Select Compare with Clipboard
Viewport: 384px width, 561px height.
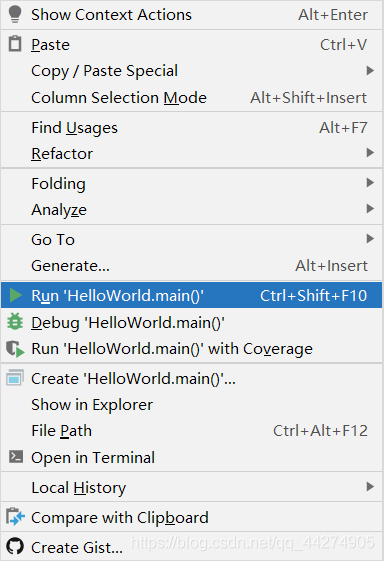[192, 517]
